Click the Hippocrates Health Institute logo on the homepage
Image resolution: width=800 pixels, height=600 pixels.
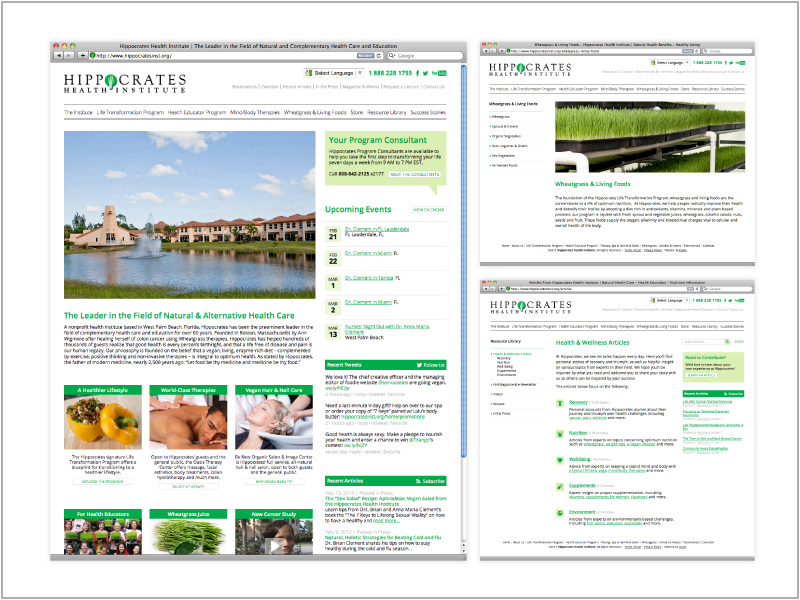coord(125,83)
